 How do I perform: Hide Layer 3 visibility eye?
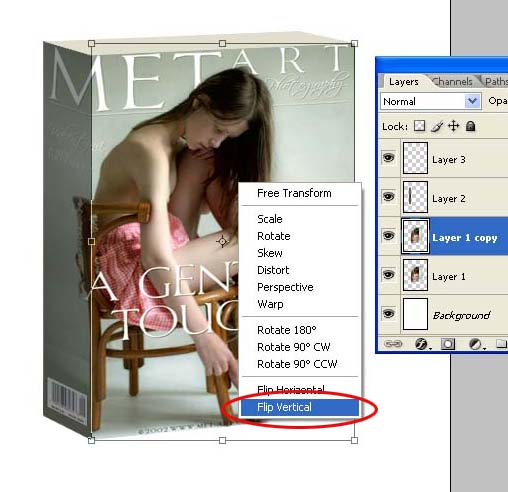pos(389,158)
